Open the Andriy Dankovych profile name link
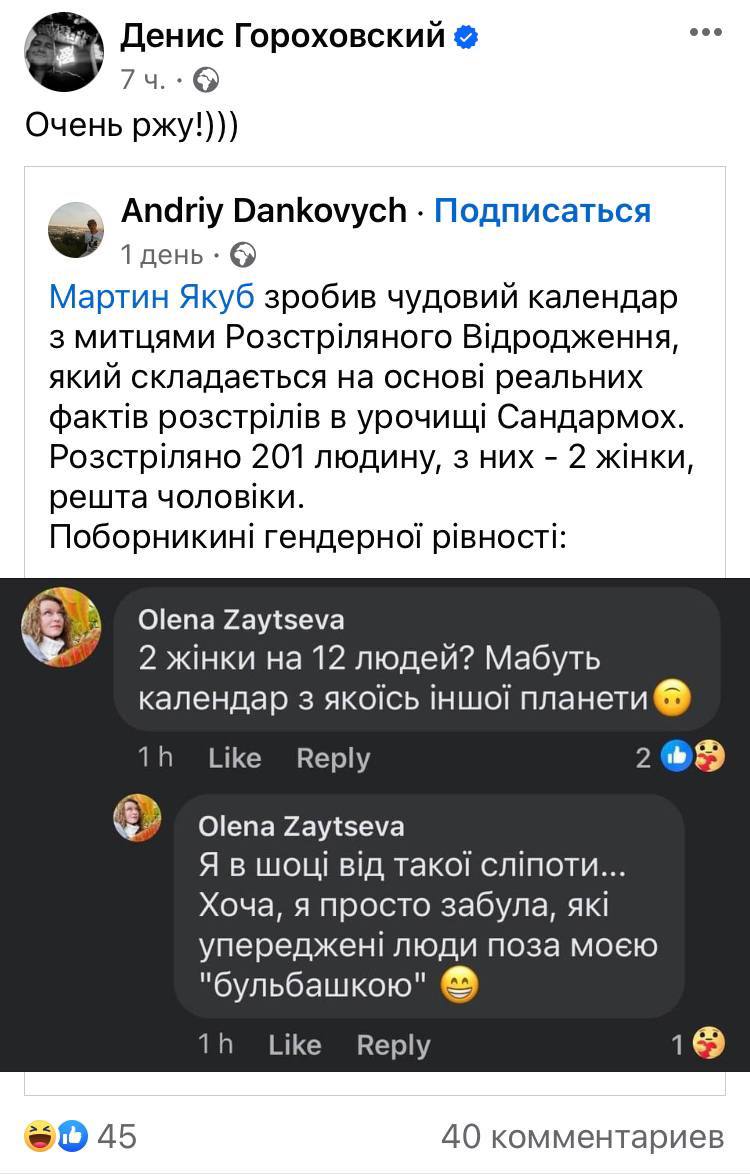The width and height of the screenshot is (750, 1174). [x=264, y=211]
